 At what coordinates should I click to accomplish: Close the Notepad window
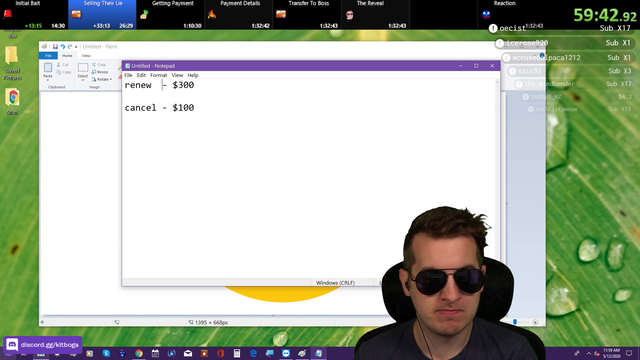point(492,66)
